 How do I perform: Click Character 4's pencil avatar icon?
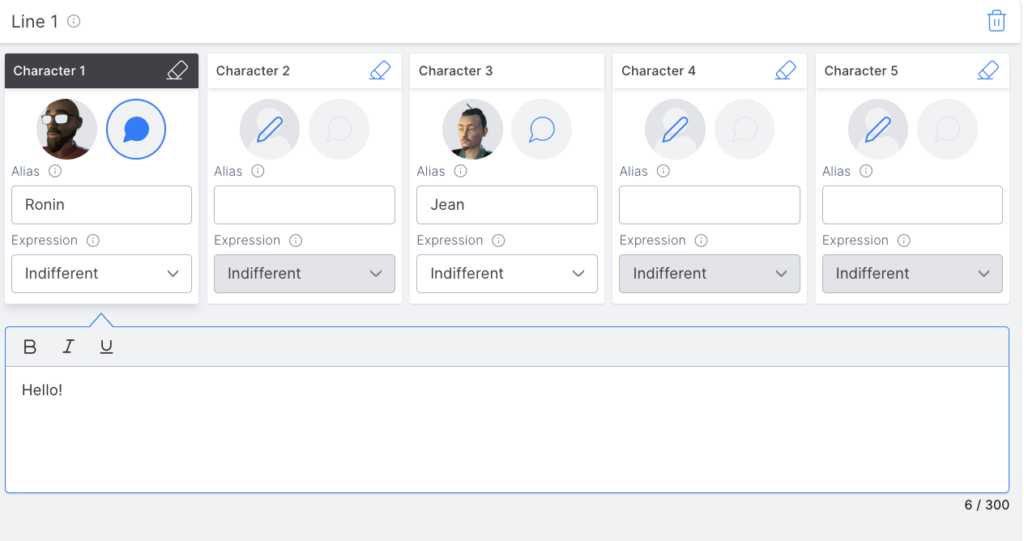click(x=675, y=129)
